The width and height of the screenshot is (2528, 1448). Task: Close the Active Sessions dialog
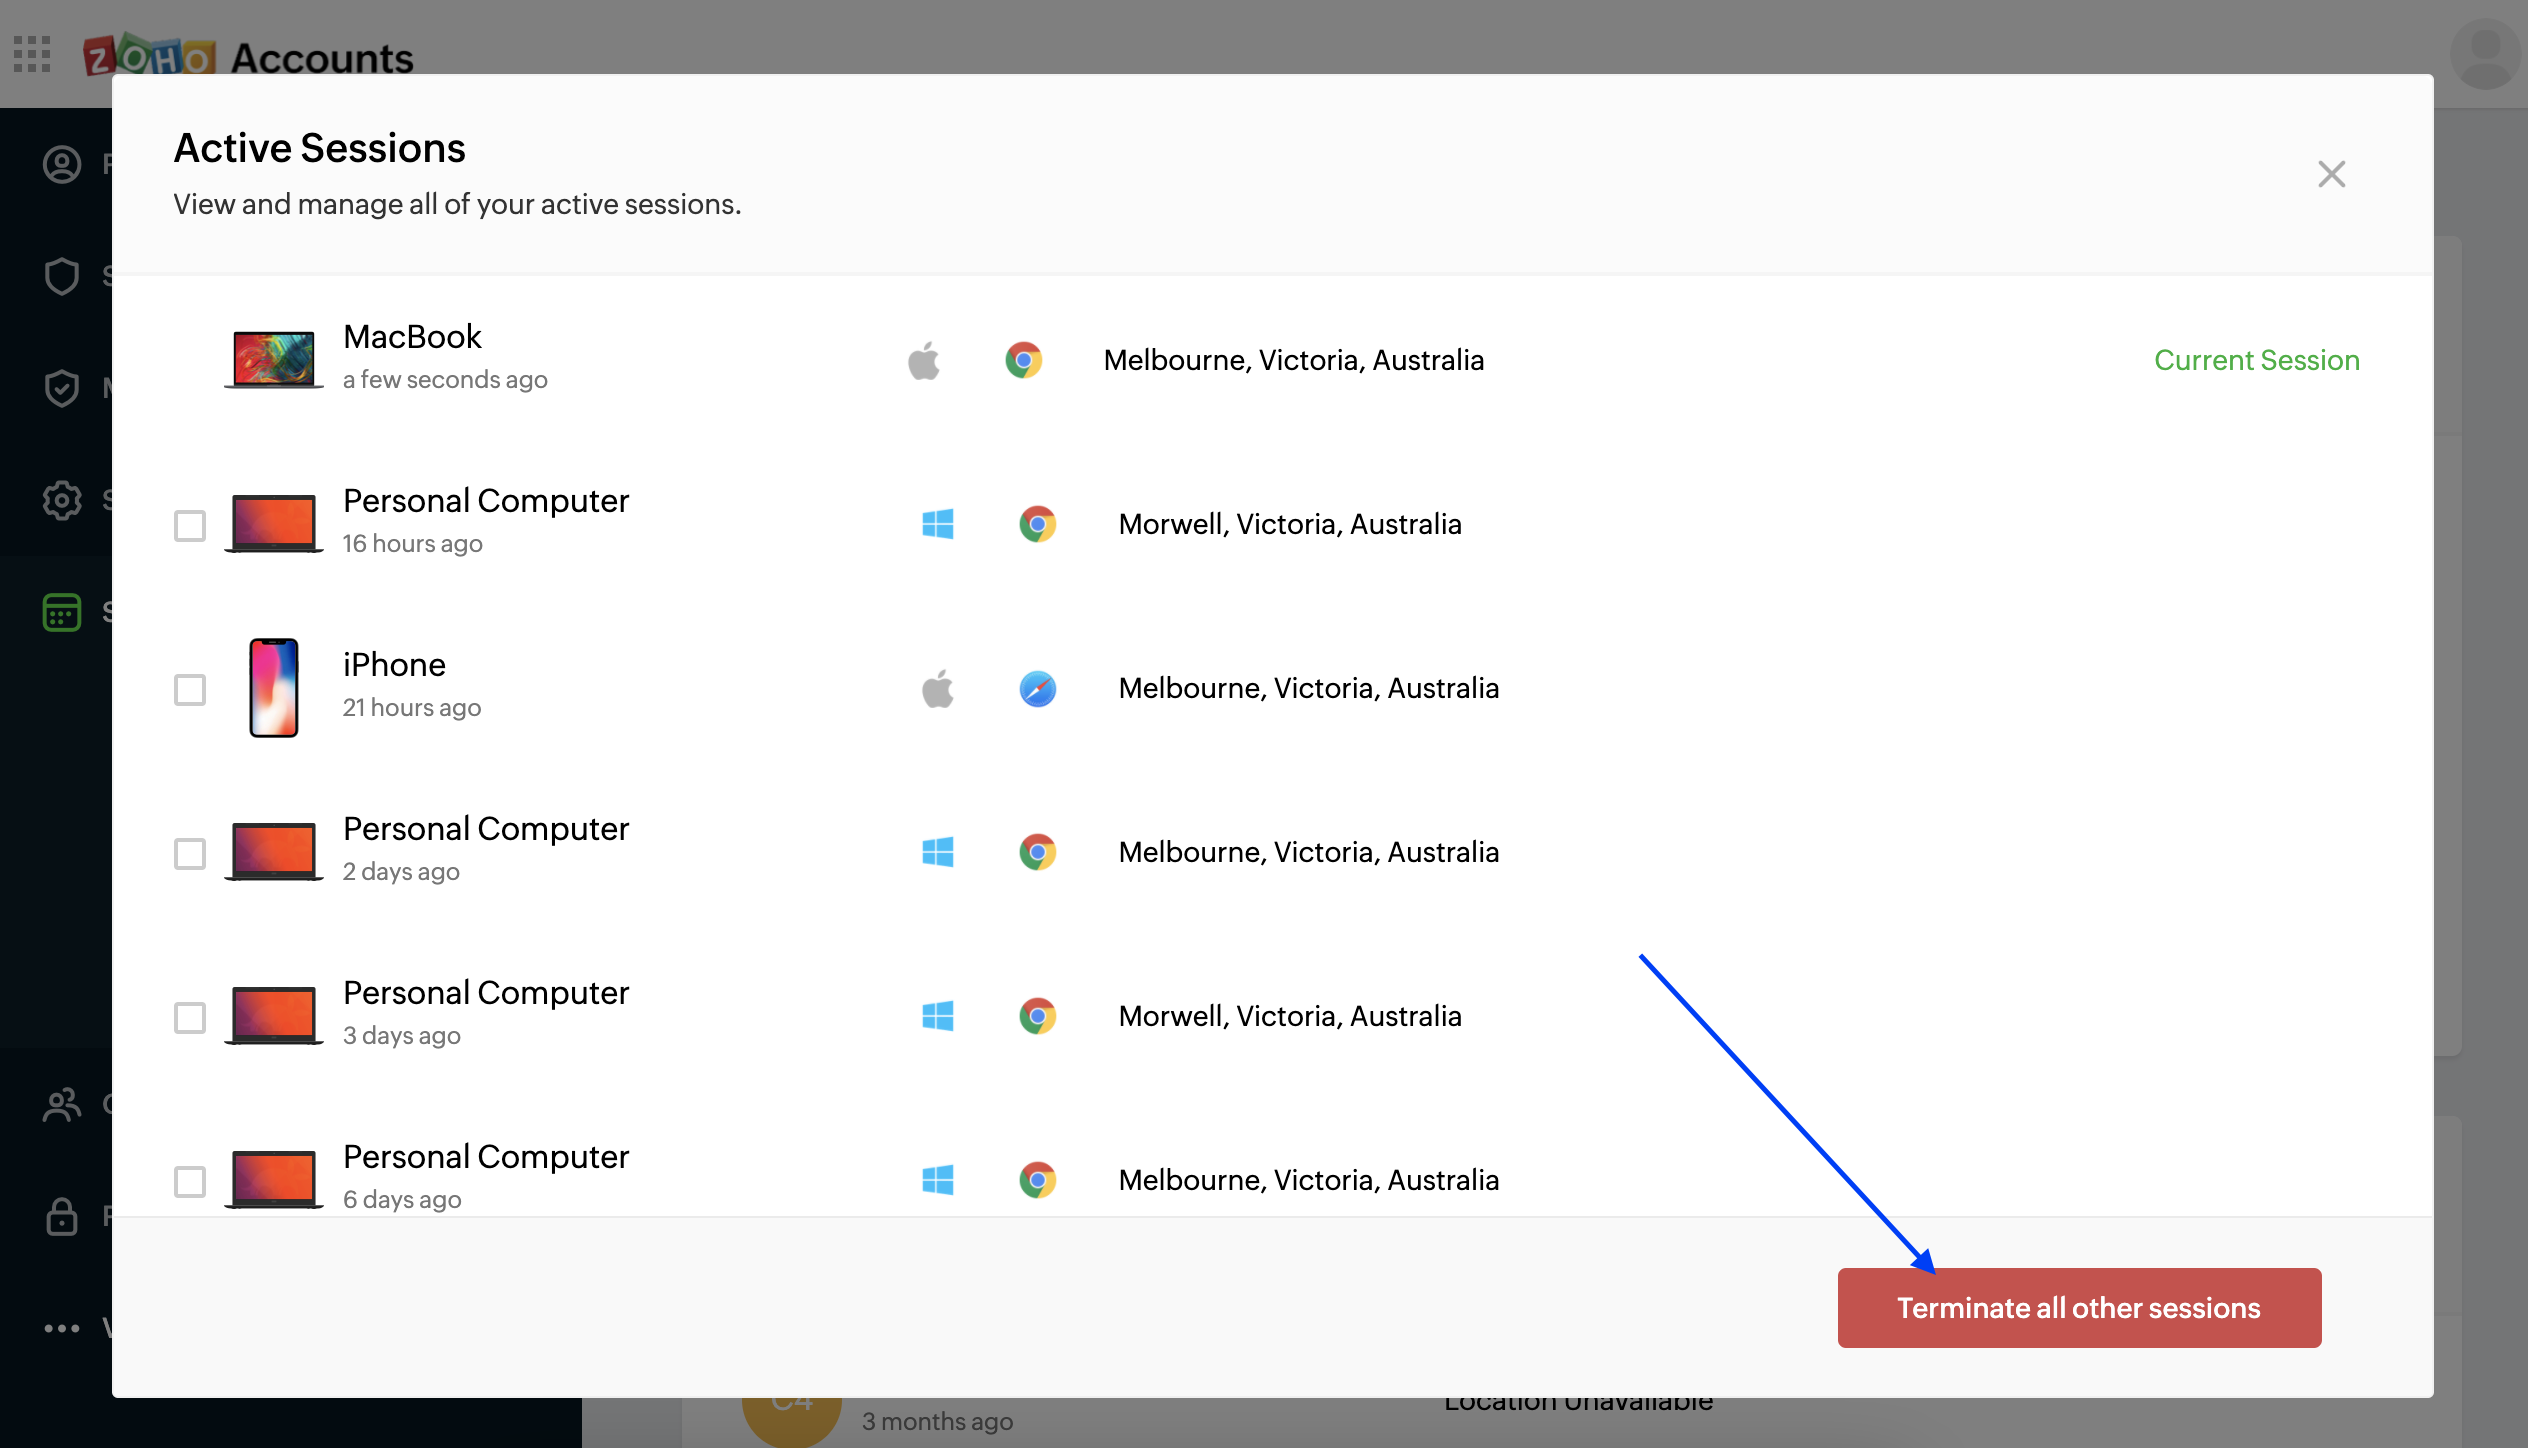pos(2331,174)
